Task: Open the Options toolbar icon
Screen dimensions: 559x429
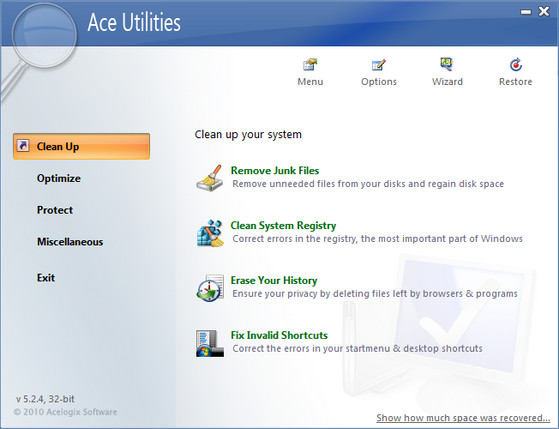Action: [378, 65]
